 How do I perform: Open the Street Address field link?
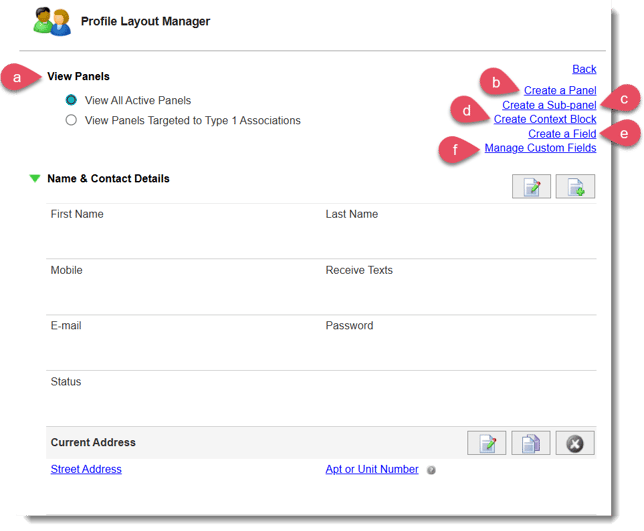point(86,469)
